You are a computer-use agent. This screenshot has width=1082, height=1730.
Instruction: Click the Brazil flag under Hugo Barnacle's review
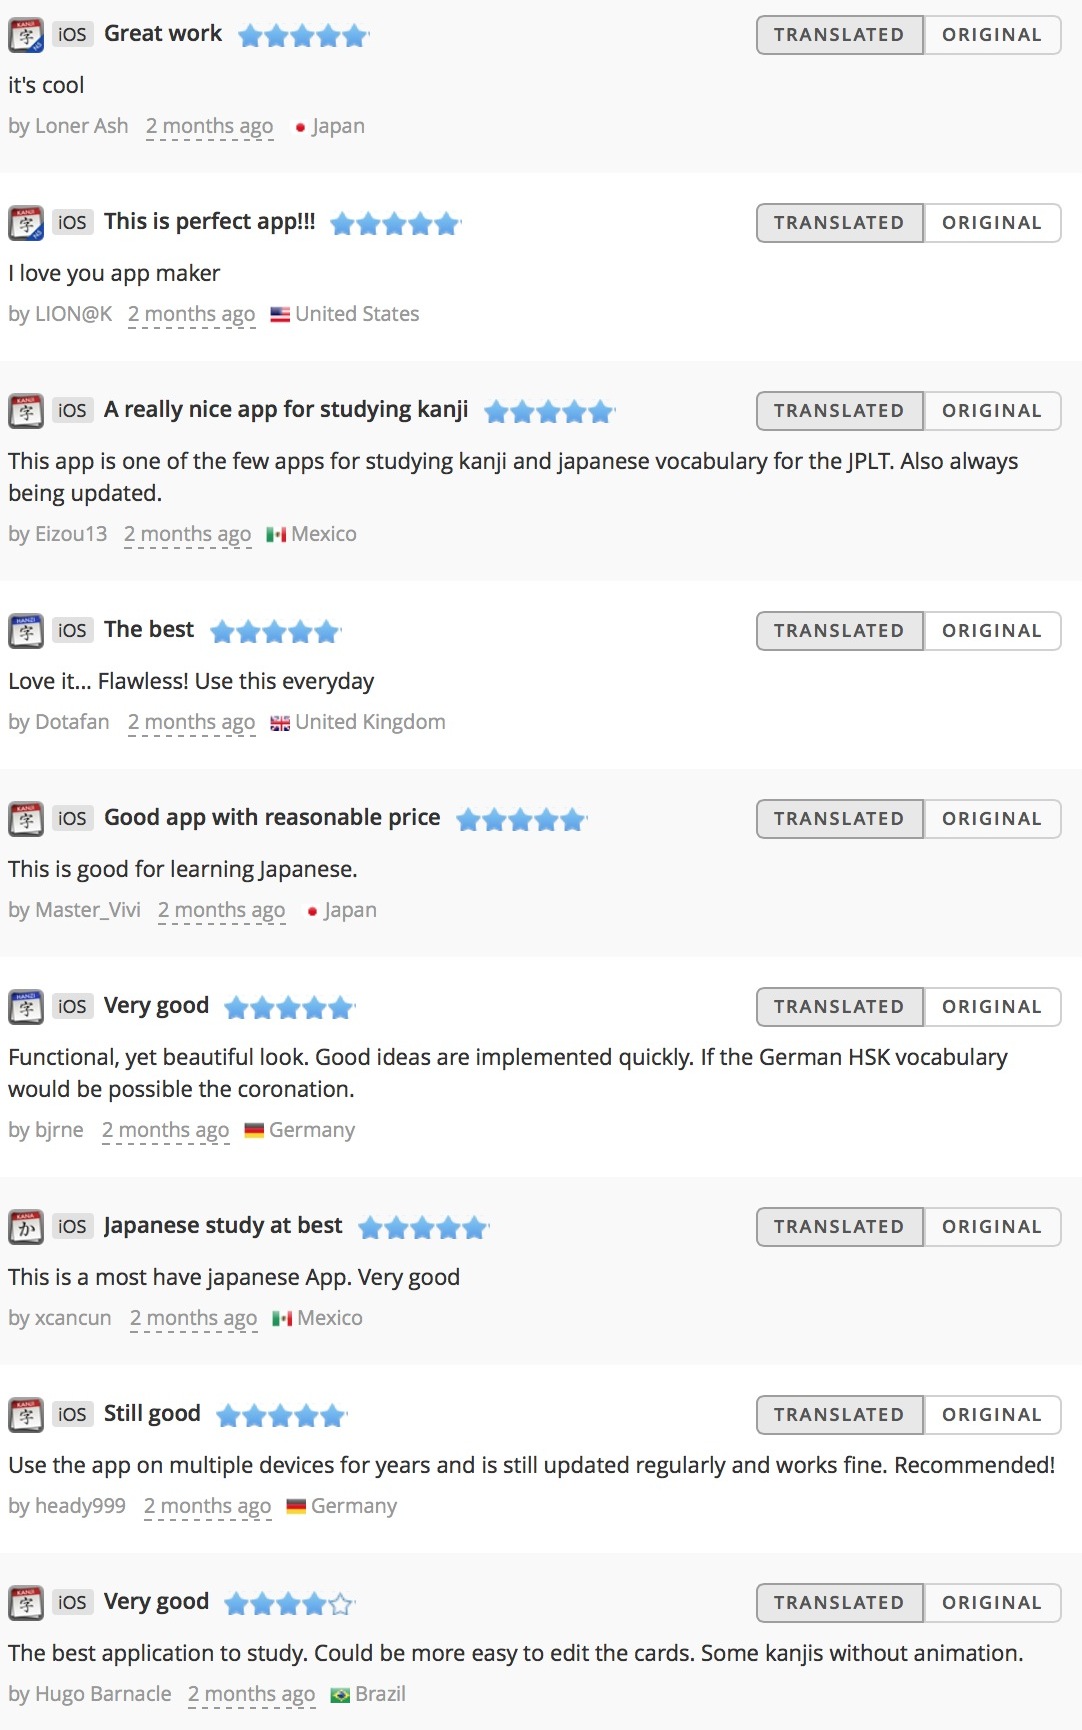coord(340,1695)
